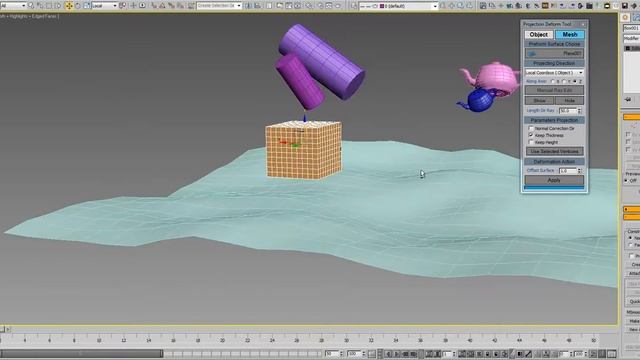Viewport: 640px width, 360px height.
Task: Toggle Window/Crossing selection mode
Action: point(58,6)
